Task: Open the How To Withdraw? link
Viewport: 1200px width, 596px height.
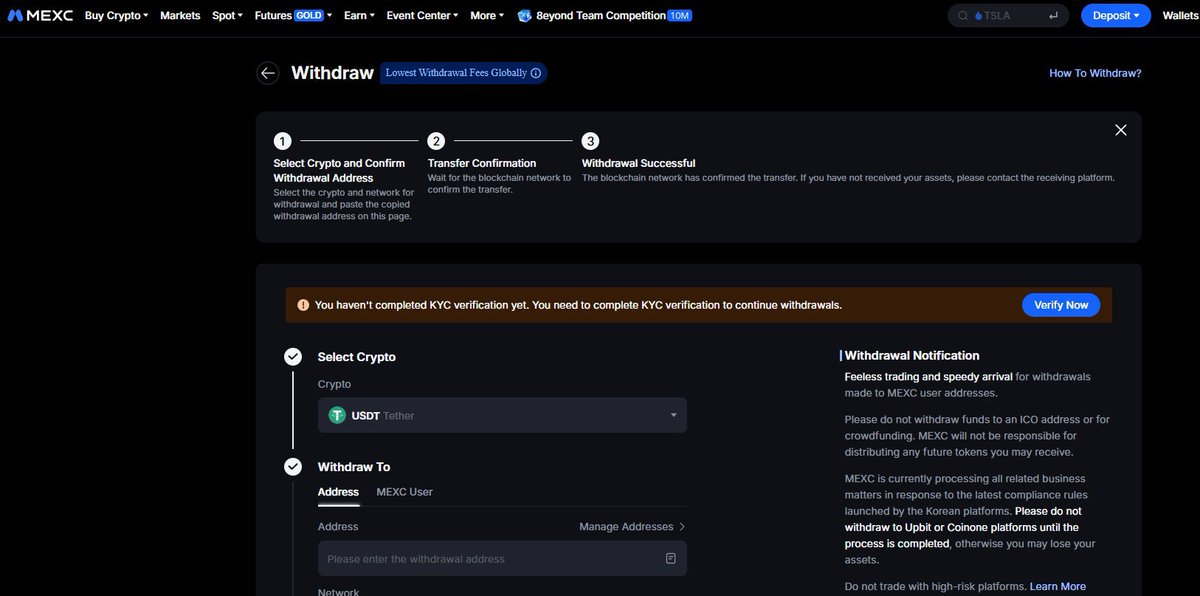Action: click(1095, 73)
